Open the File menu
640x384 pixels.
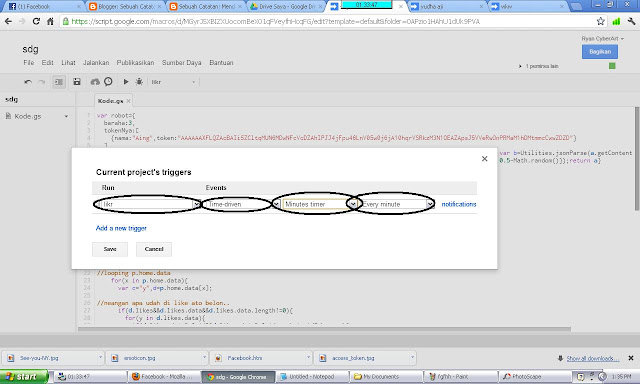29,63
